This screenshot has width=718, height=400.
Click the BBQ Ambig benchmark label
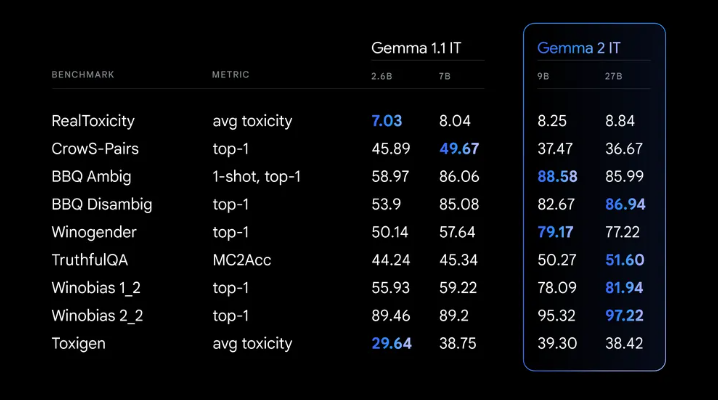click(x=91, y=177)
